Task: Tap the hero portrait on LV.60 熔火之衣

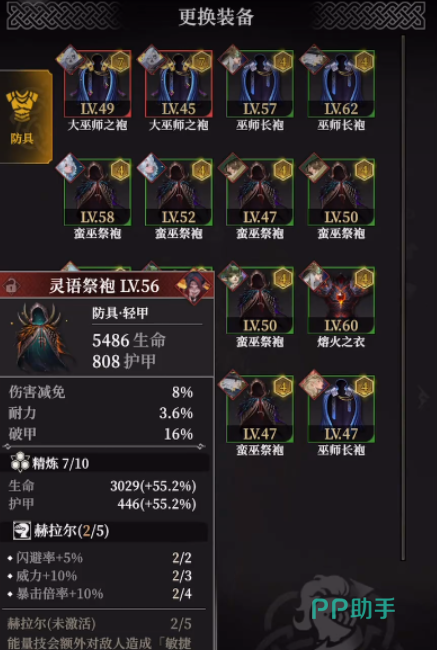Action: tap(314, 276)
